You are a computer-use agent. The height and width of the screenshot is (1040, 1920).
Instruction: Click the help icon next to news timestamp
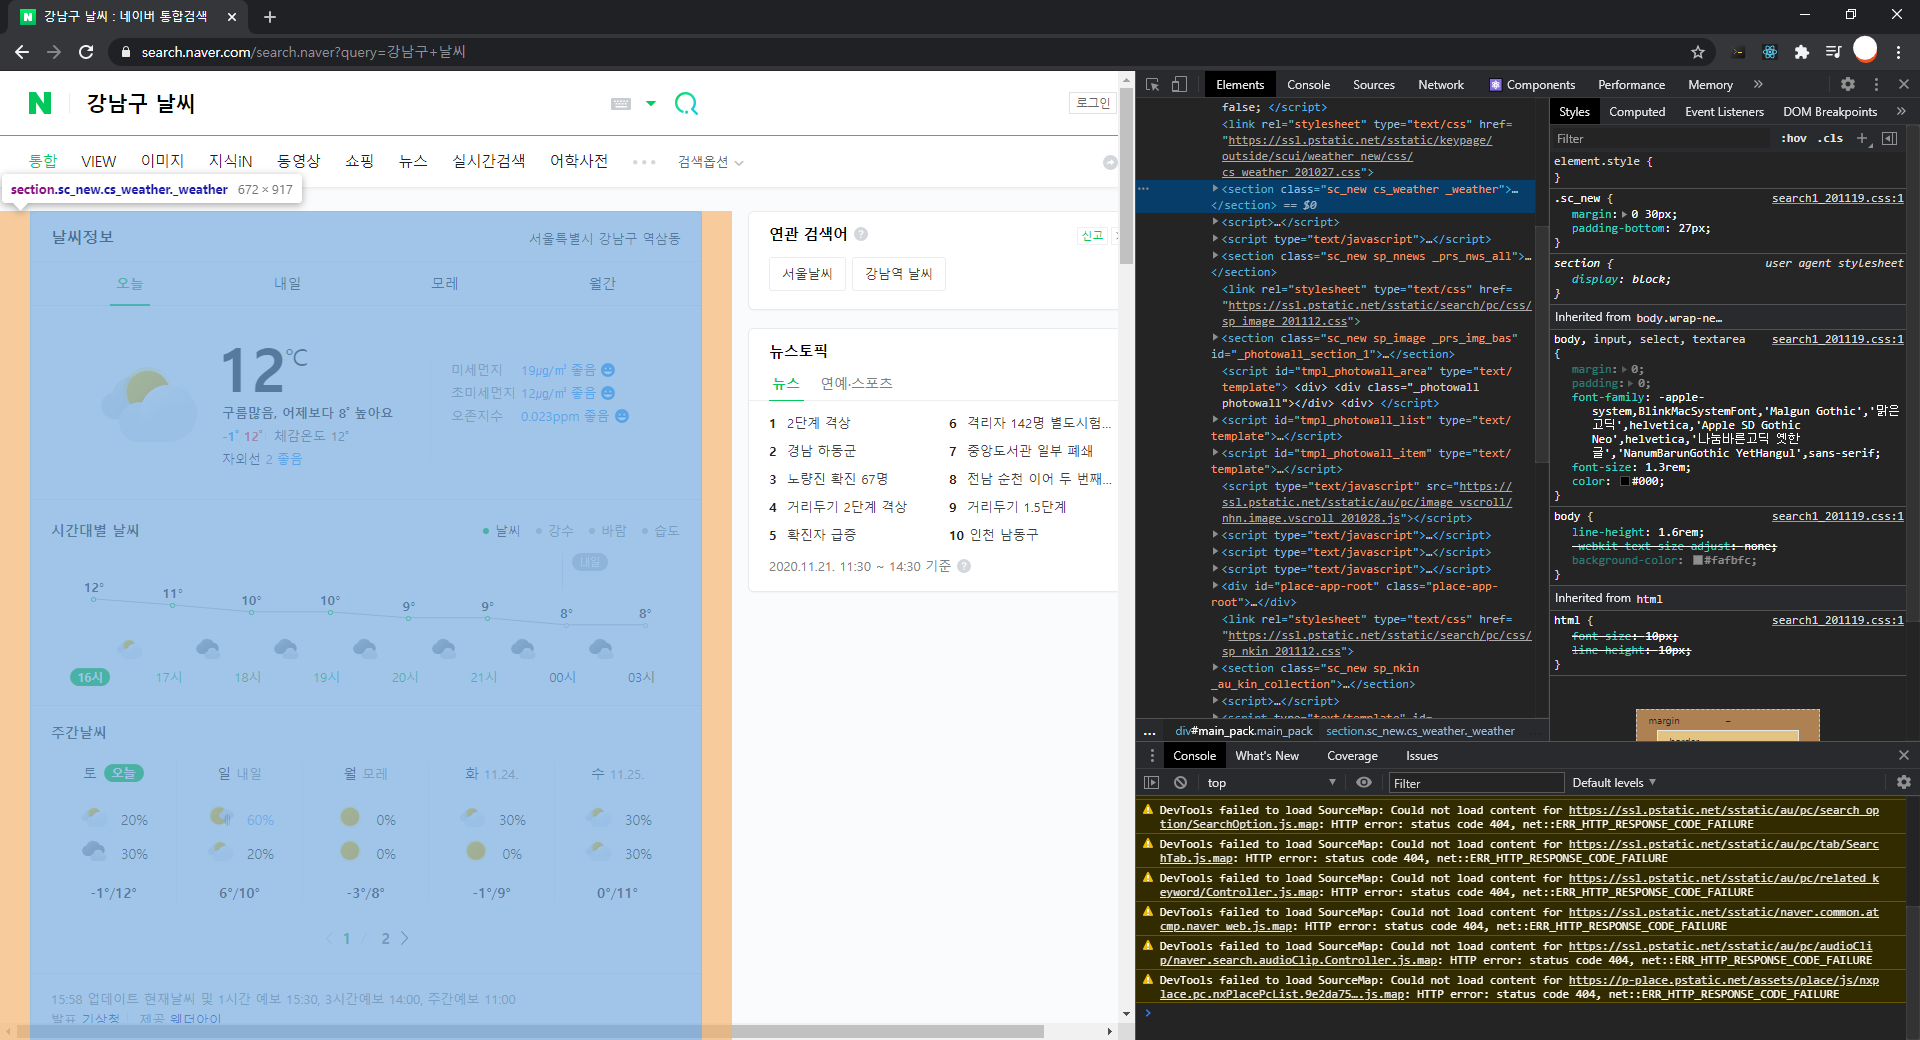pos(964,566)
